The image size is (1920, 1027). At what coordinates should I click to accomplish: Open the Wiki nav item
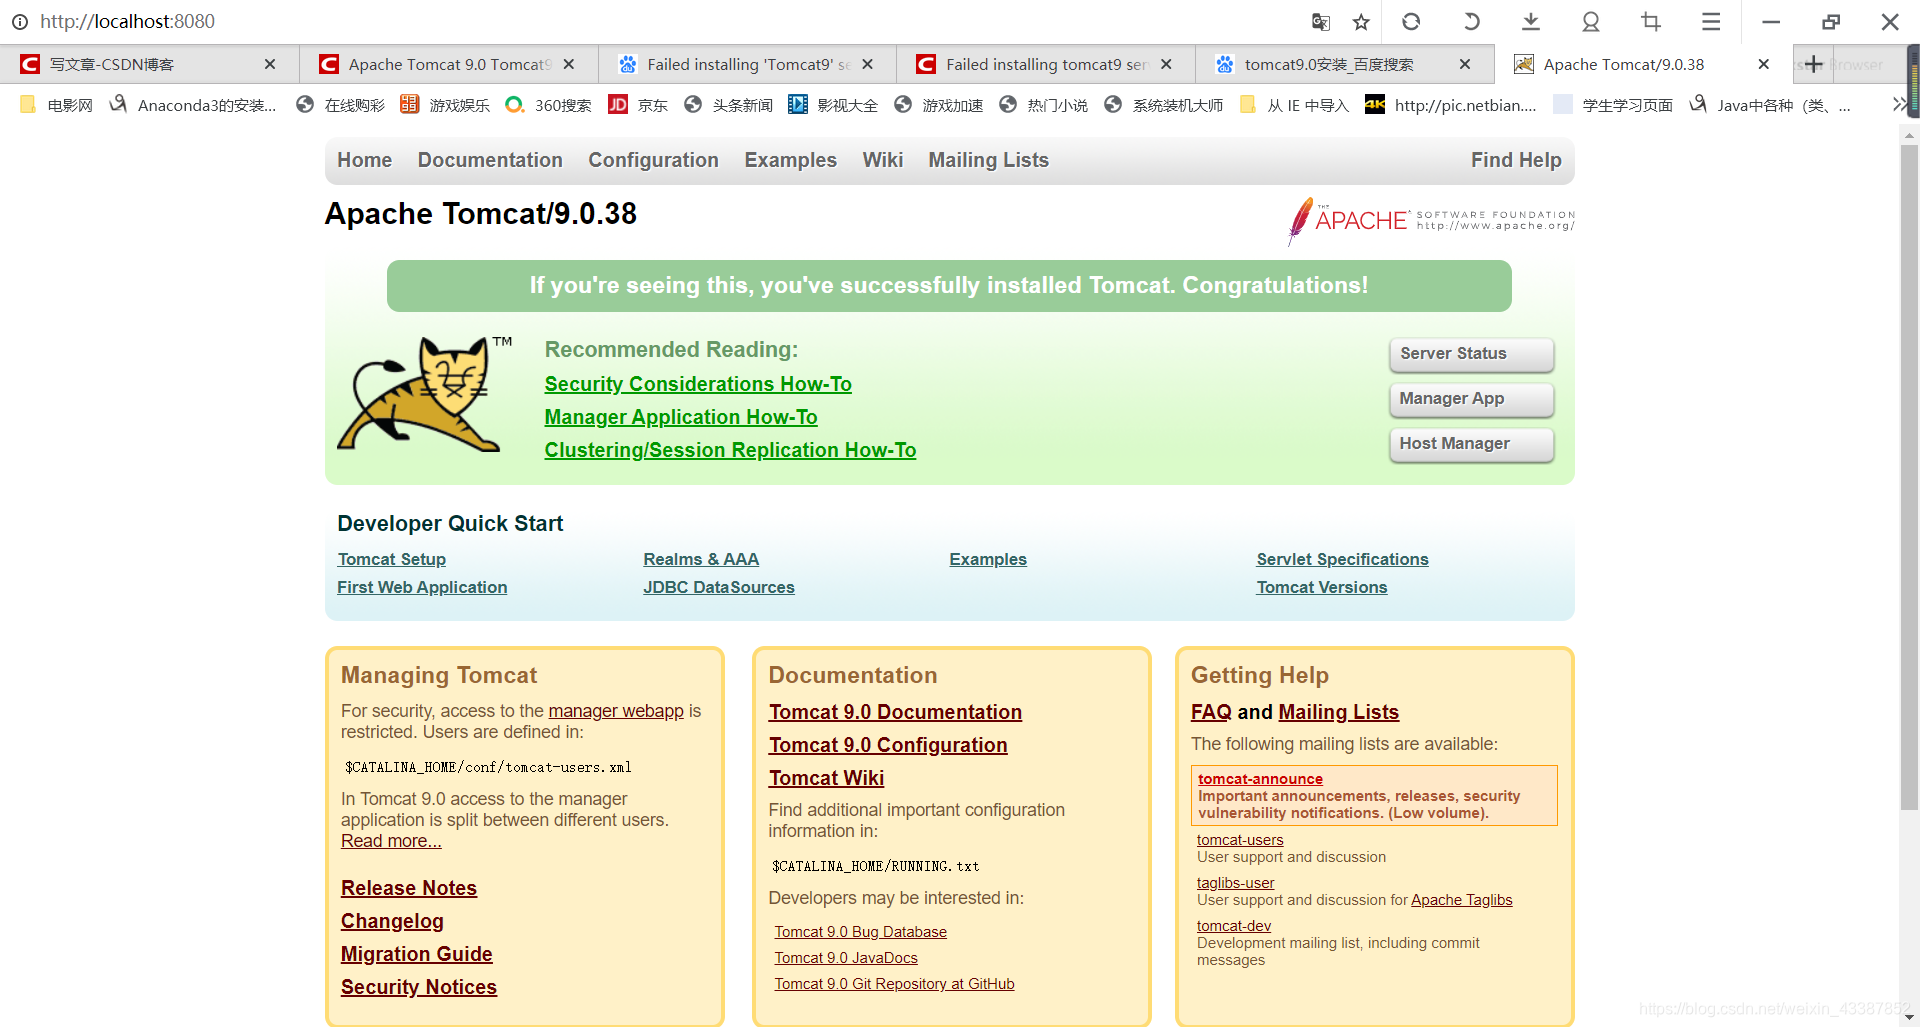[x=883, y=160]
